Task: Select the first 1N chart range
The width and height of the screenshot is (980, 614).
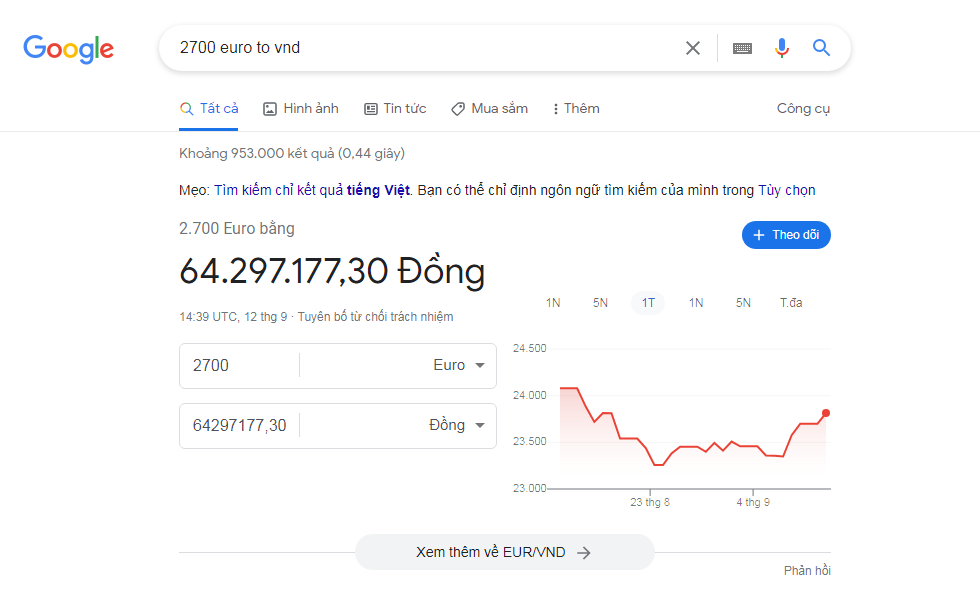Action: pos(553,303)
